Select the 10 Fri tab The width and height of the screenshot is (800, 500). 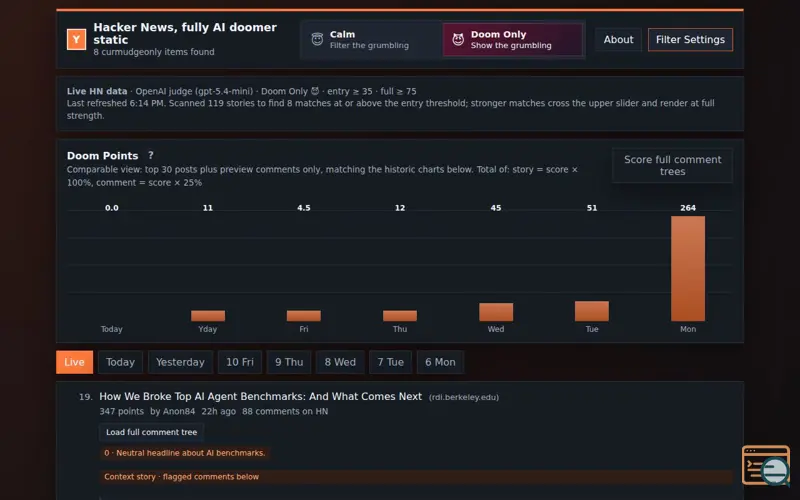click(240, 362)
